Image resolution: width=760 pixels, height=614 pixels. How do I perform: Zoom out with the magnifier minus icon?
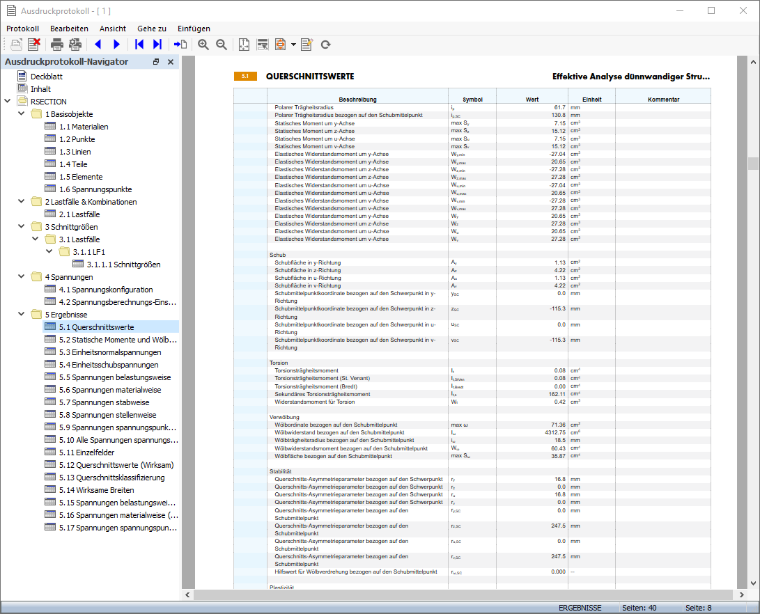tap(222, 44)
